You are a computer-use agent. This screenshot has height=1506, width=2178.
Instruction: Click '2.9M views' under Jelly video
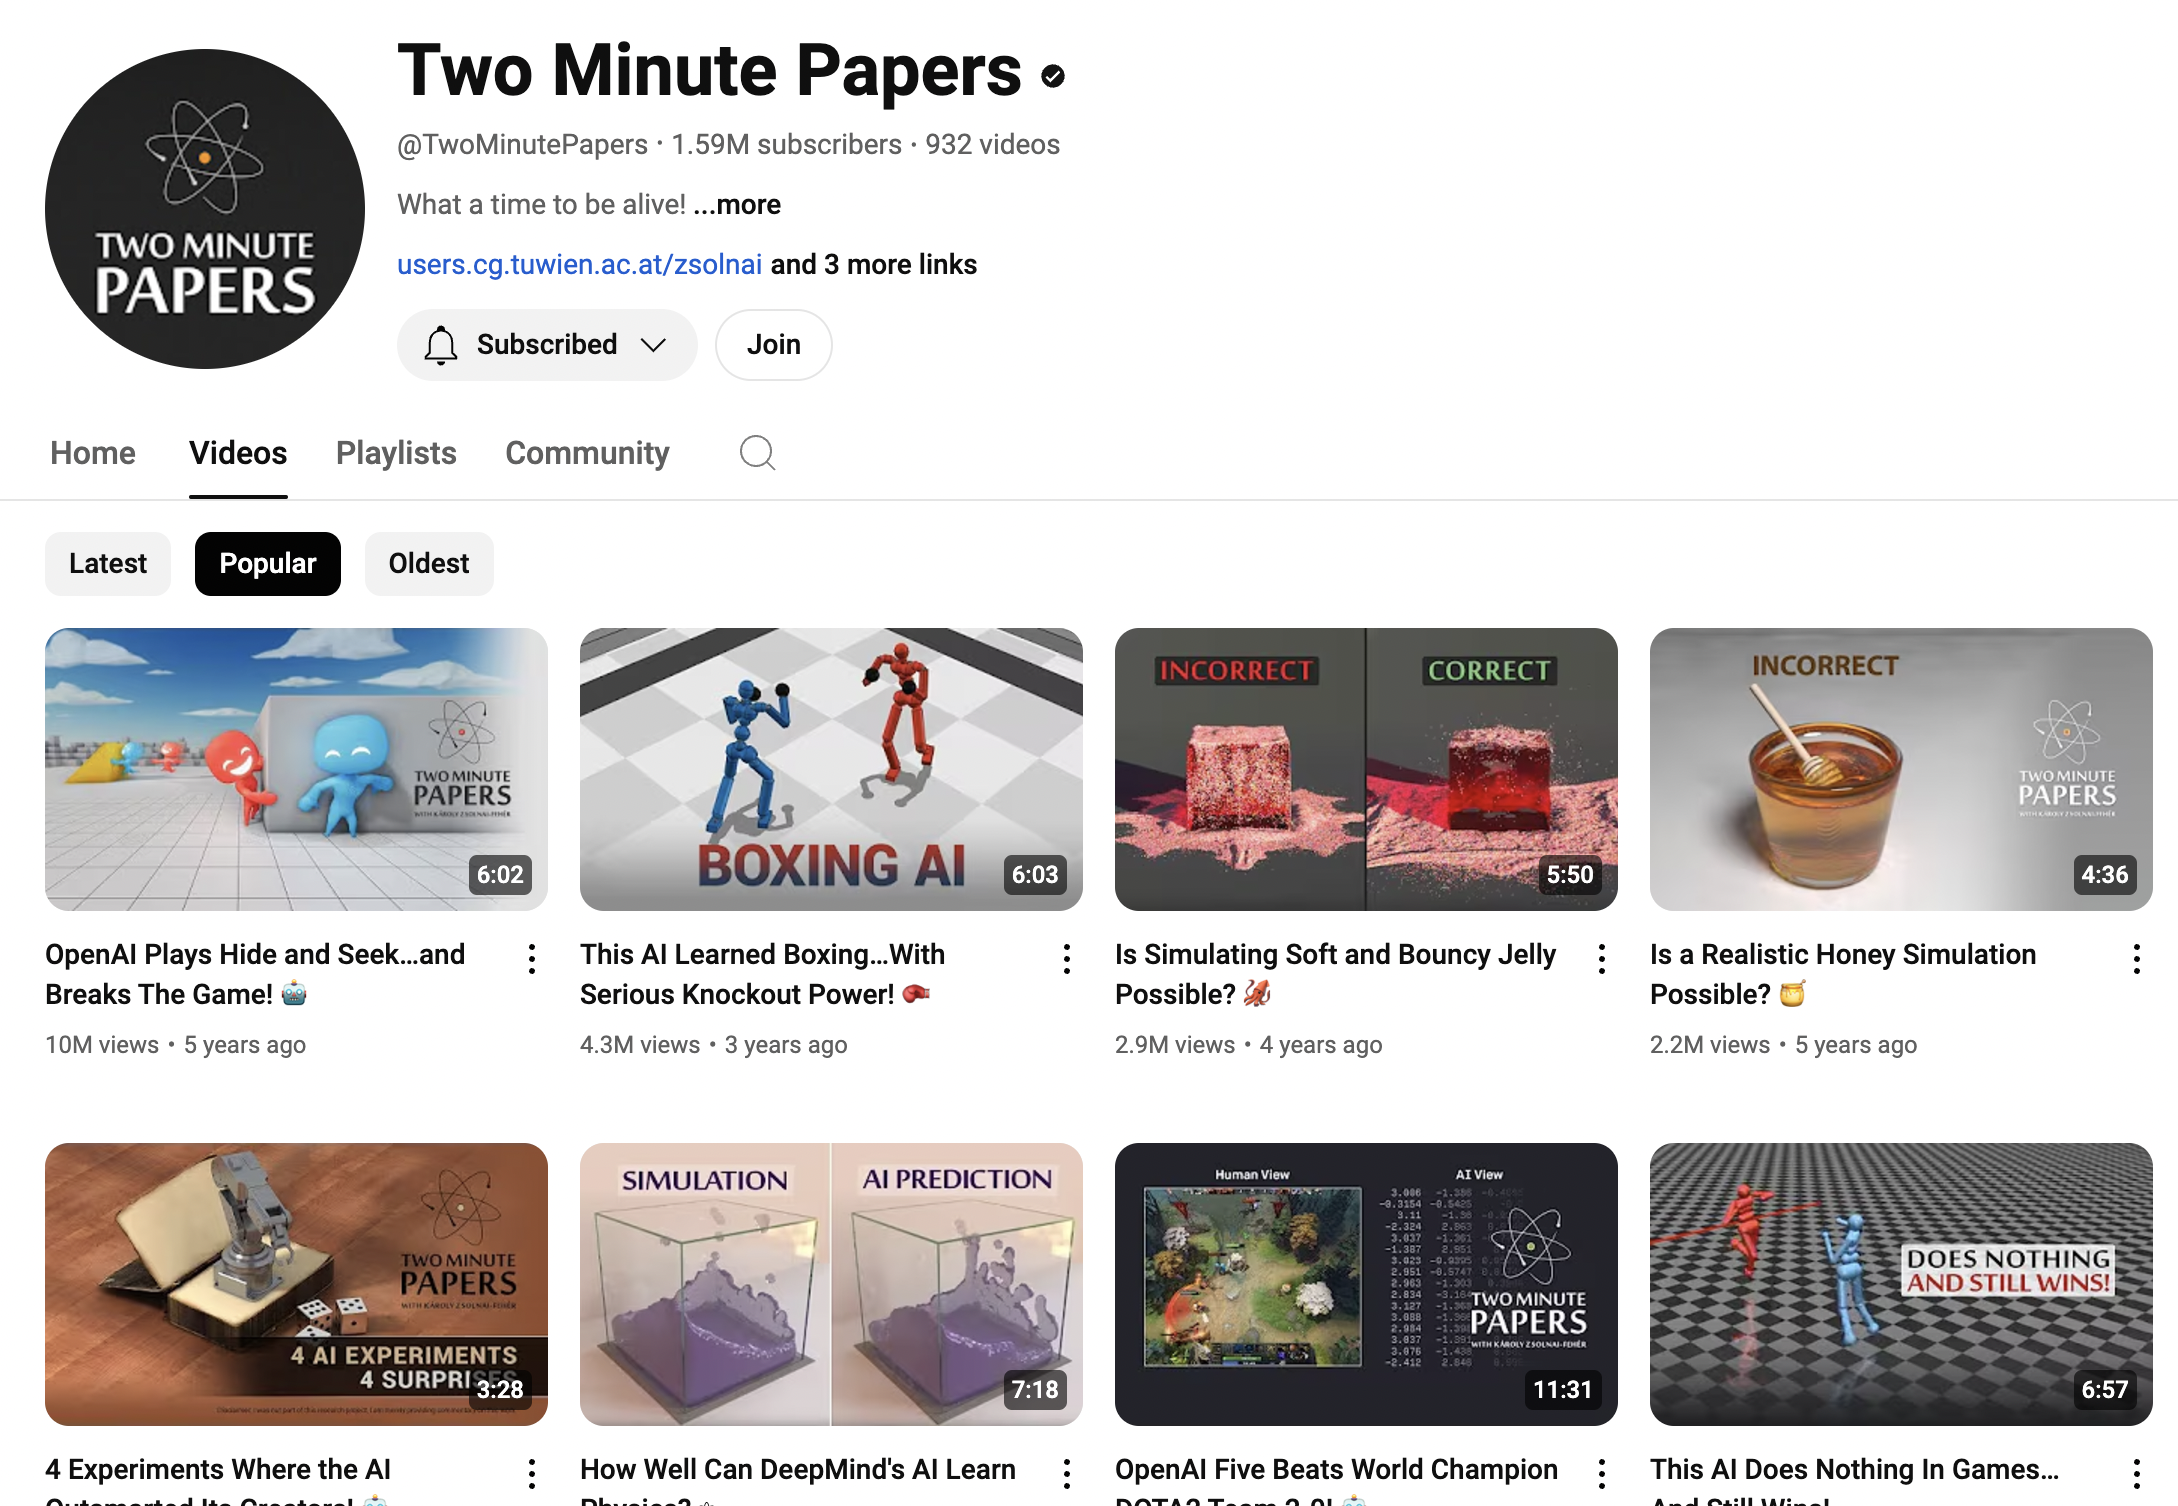click(1175, 1045)
